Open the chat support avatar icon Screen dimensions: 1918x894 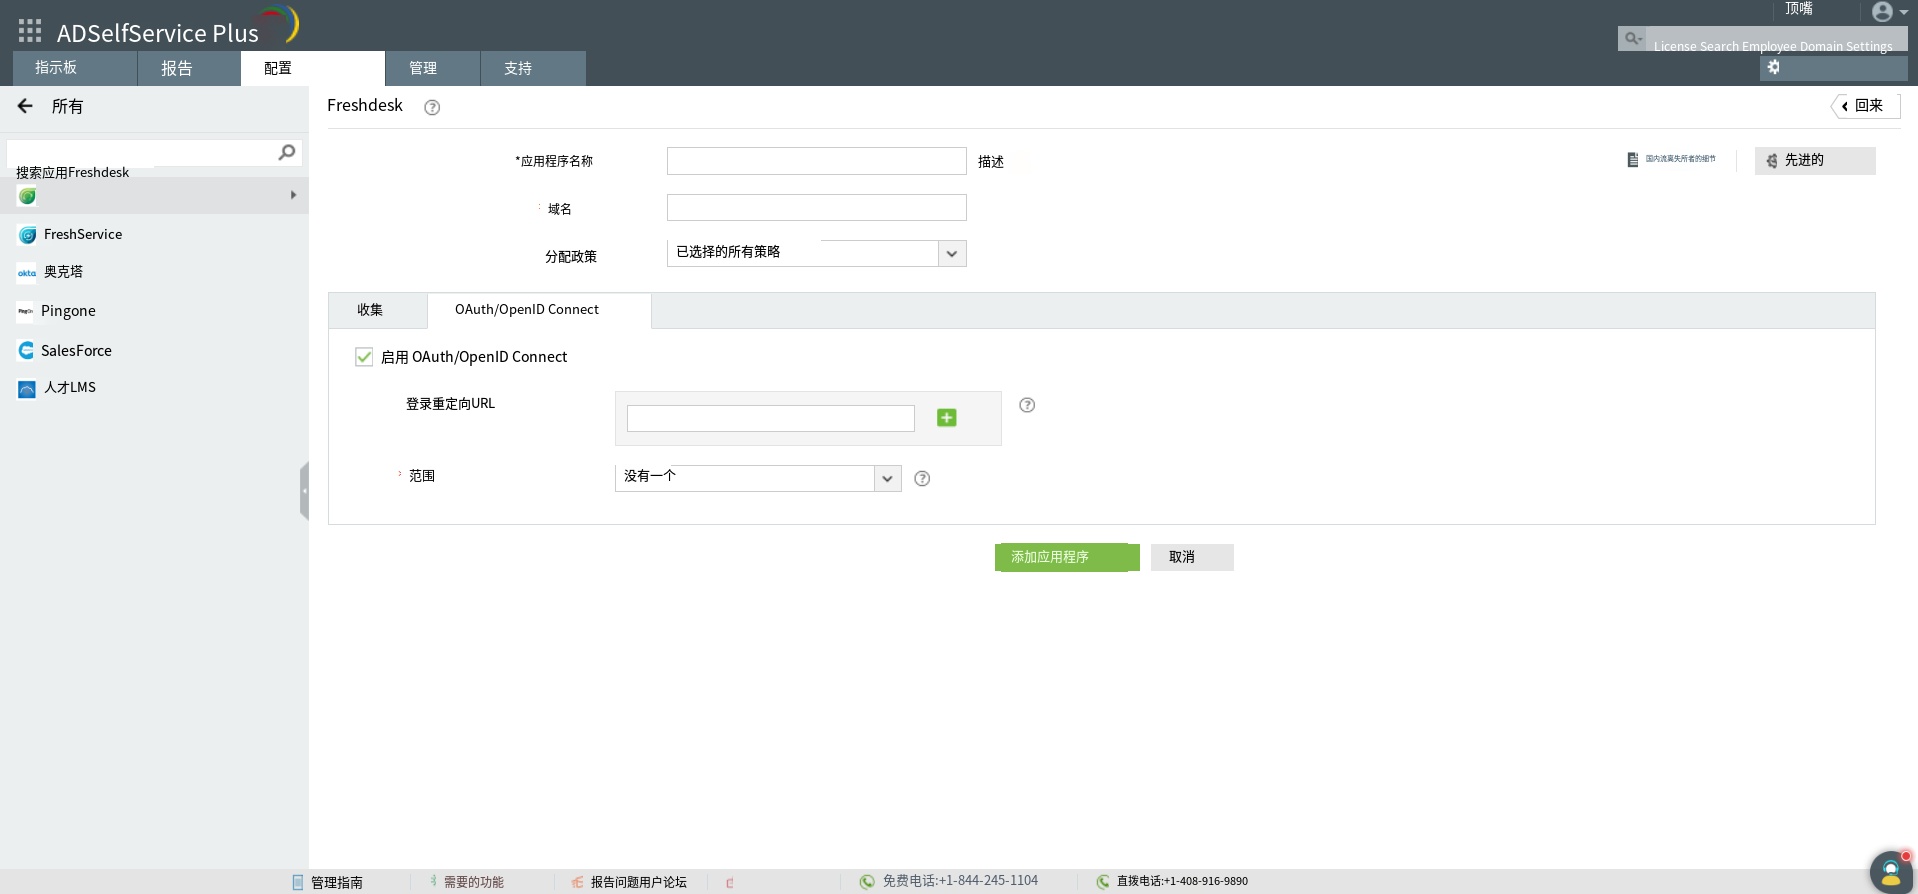[x=1890, y=871]
